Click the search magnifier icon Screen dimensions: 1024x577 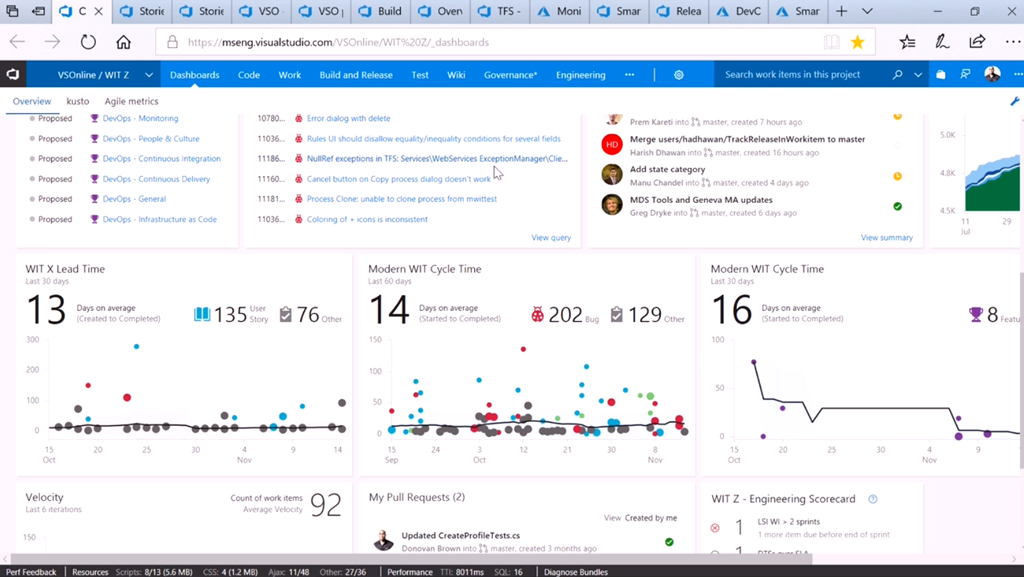pos(897,75)
